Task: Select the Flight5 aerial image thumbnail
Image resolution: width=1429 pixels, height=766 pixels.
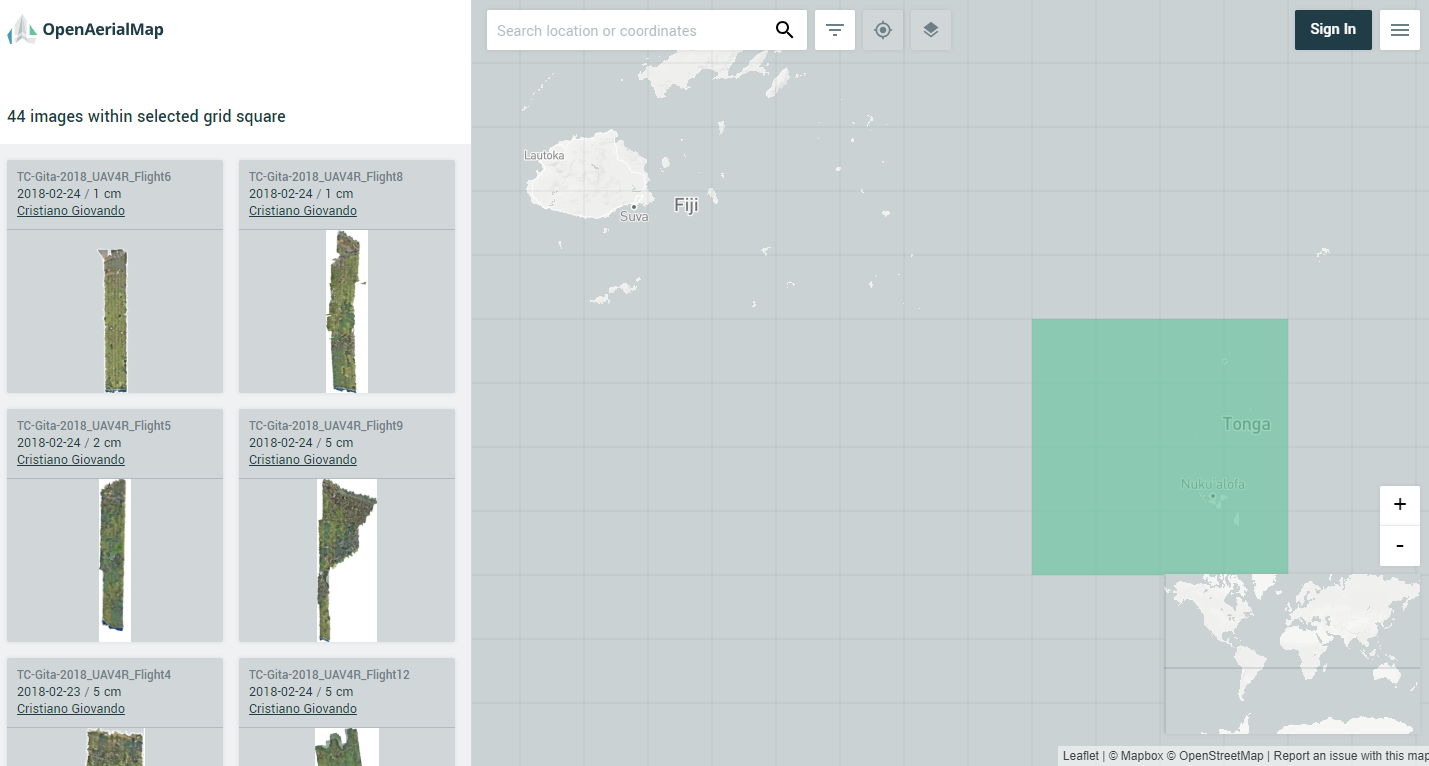Action: click(x=115, y=560)
